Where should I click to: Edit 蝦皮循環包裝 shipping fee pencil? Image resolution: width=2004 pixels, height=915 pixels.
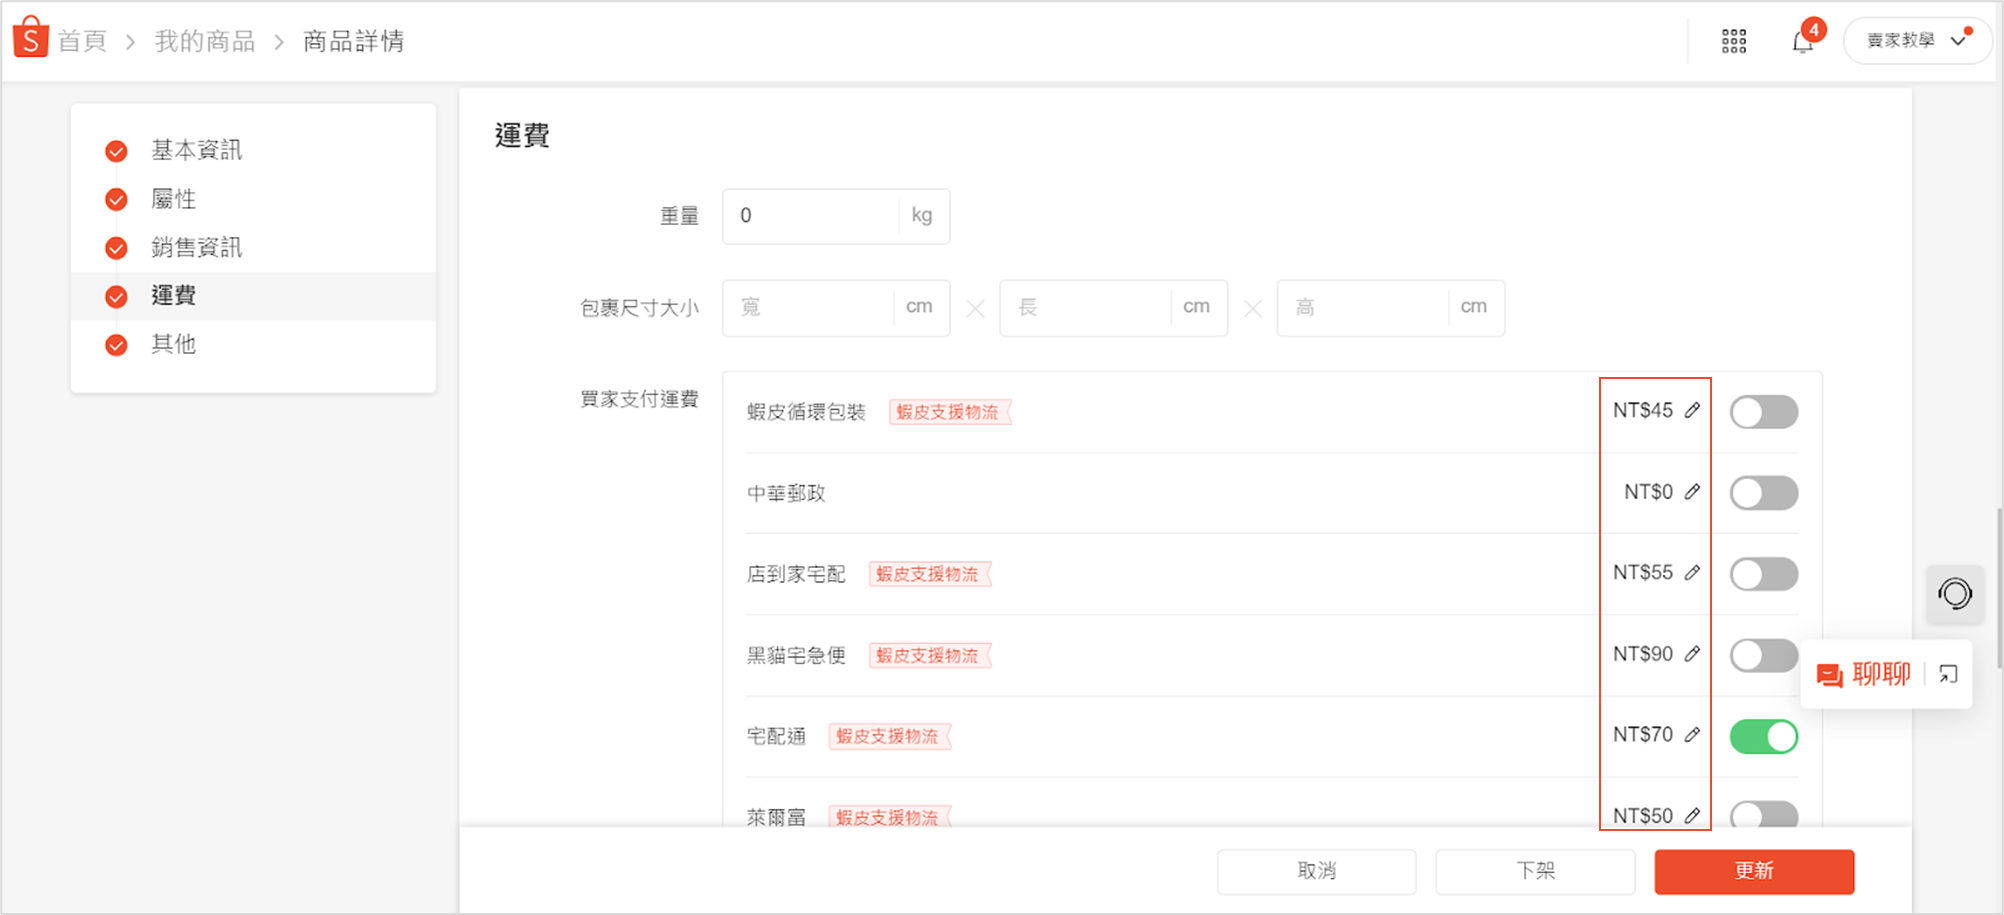[1692, 411]
